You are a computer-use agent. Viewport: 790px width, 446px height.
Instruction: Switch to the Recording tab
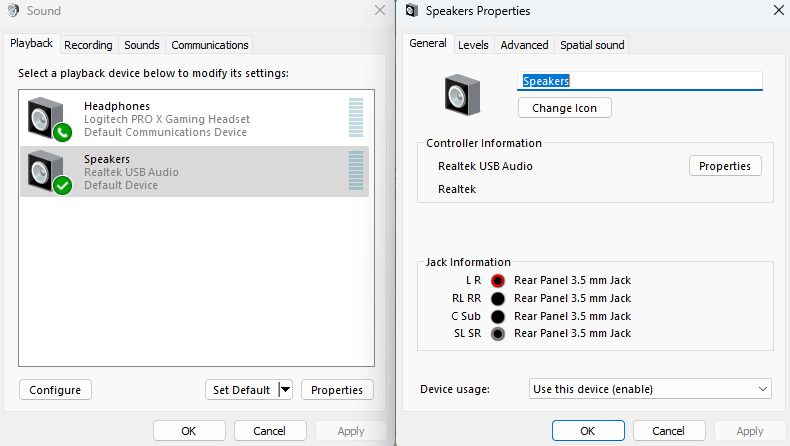pos(88,45)
